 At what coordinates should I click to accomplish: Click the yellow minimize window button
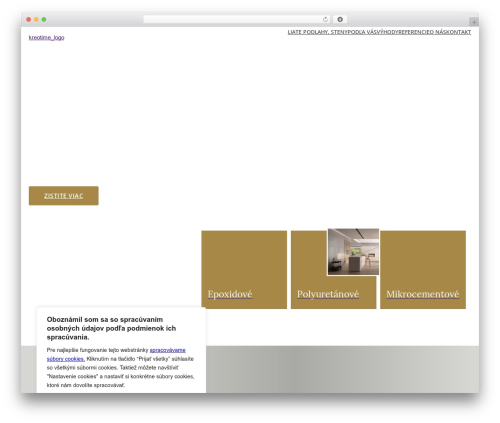click(x=36, y=20)
